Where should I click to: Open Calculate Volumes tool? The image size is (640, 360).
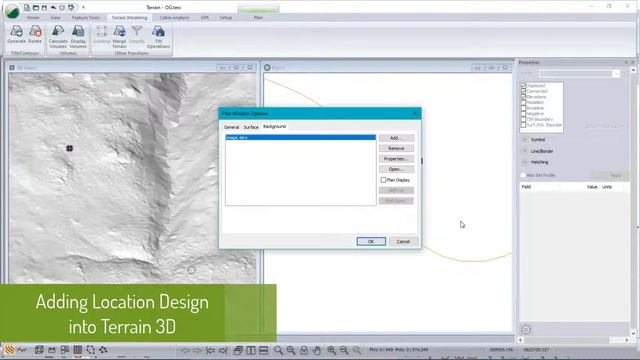click(x=58, y=37)
